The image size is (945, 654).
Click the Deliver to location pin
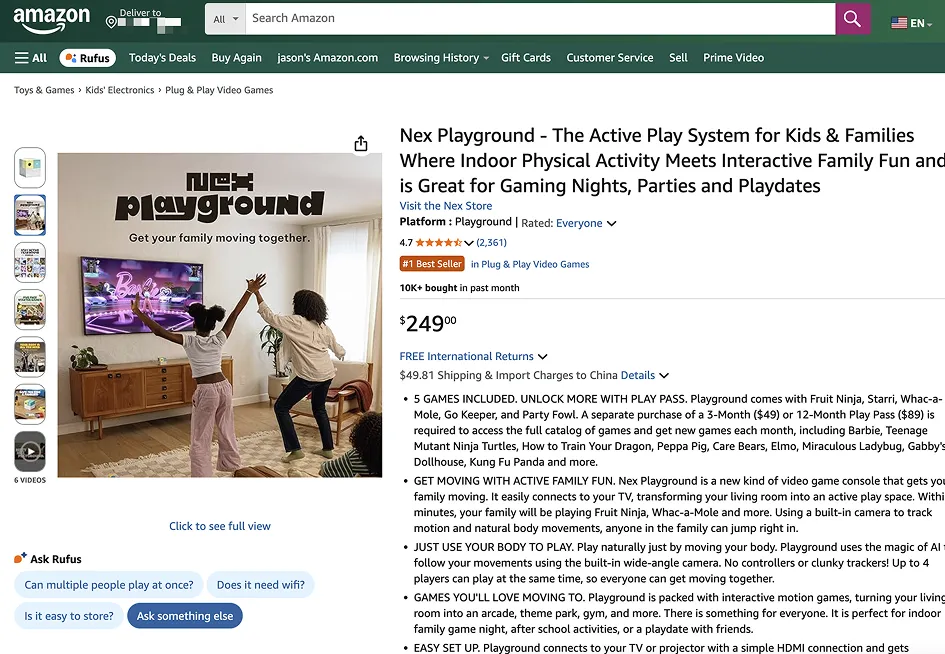(112, 21)
